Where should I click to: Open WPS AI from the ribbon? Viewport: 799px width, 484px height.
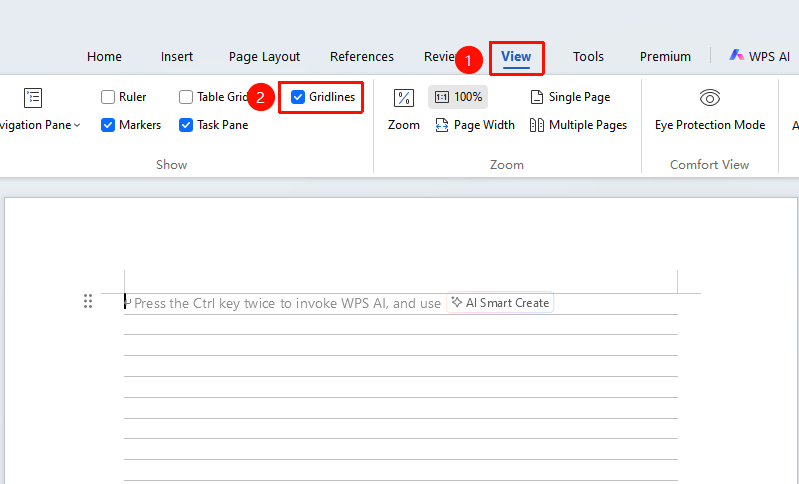tap(759, 56)
